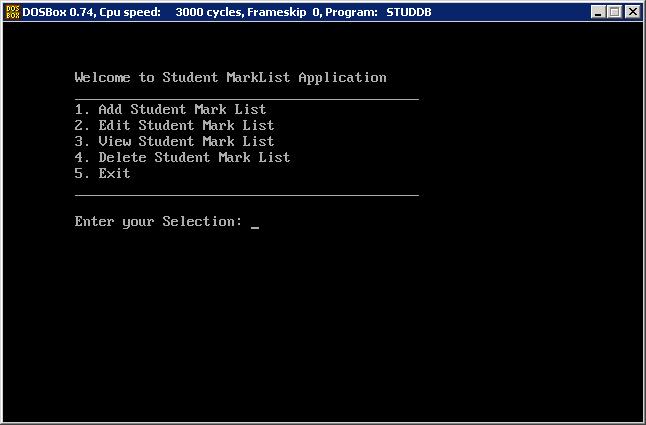Minimize the DOSBox window

(x=598, y=12)
